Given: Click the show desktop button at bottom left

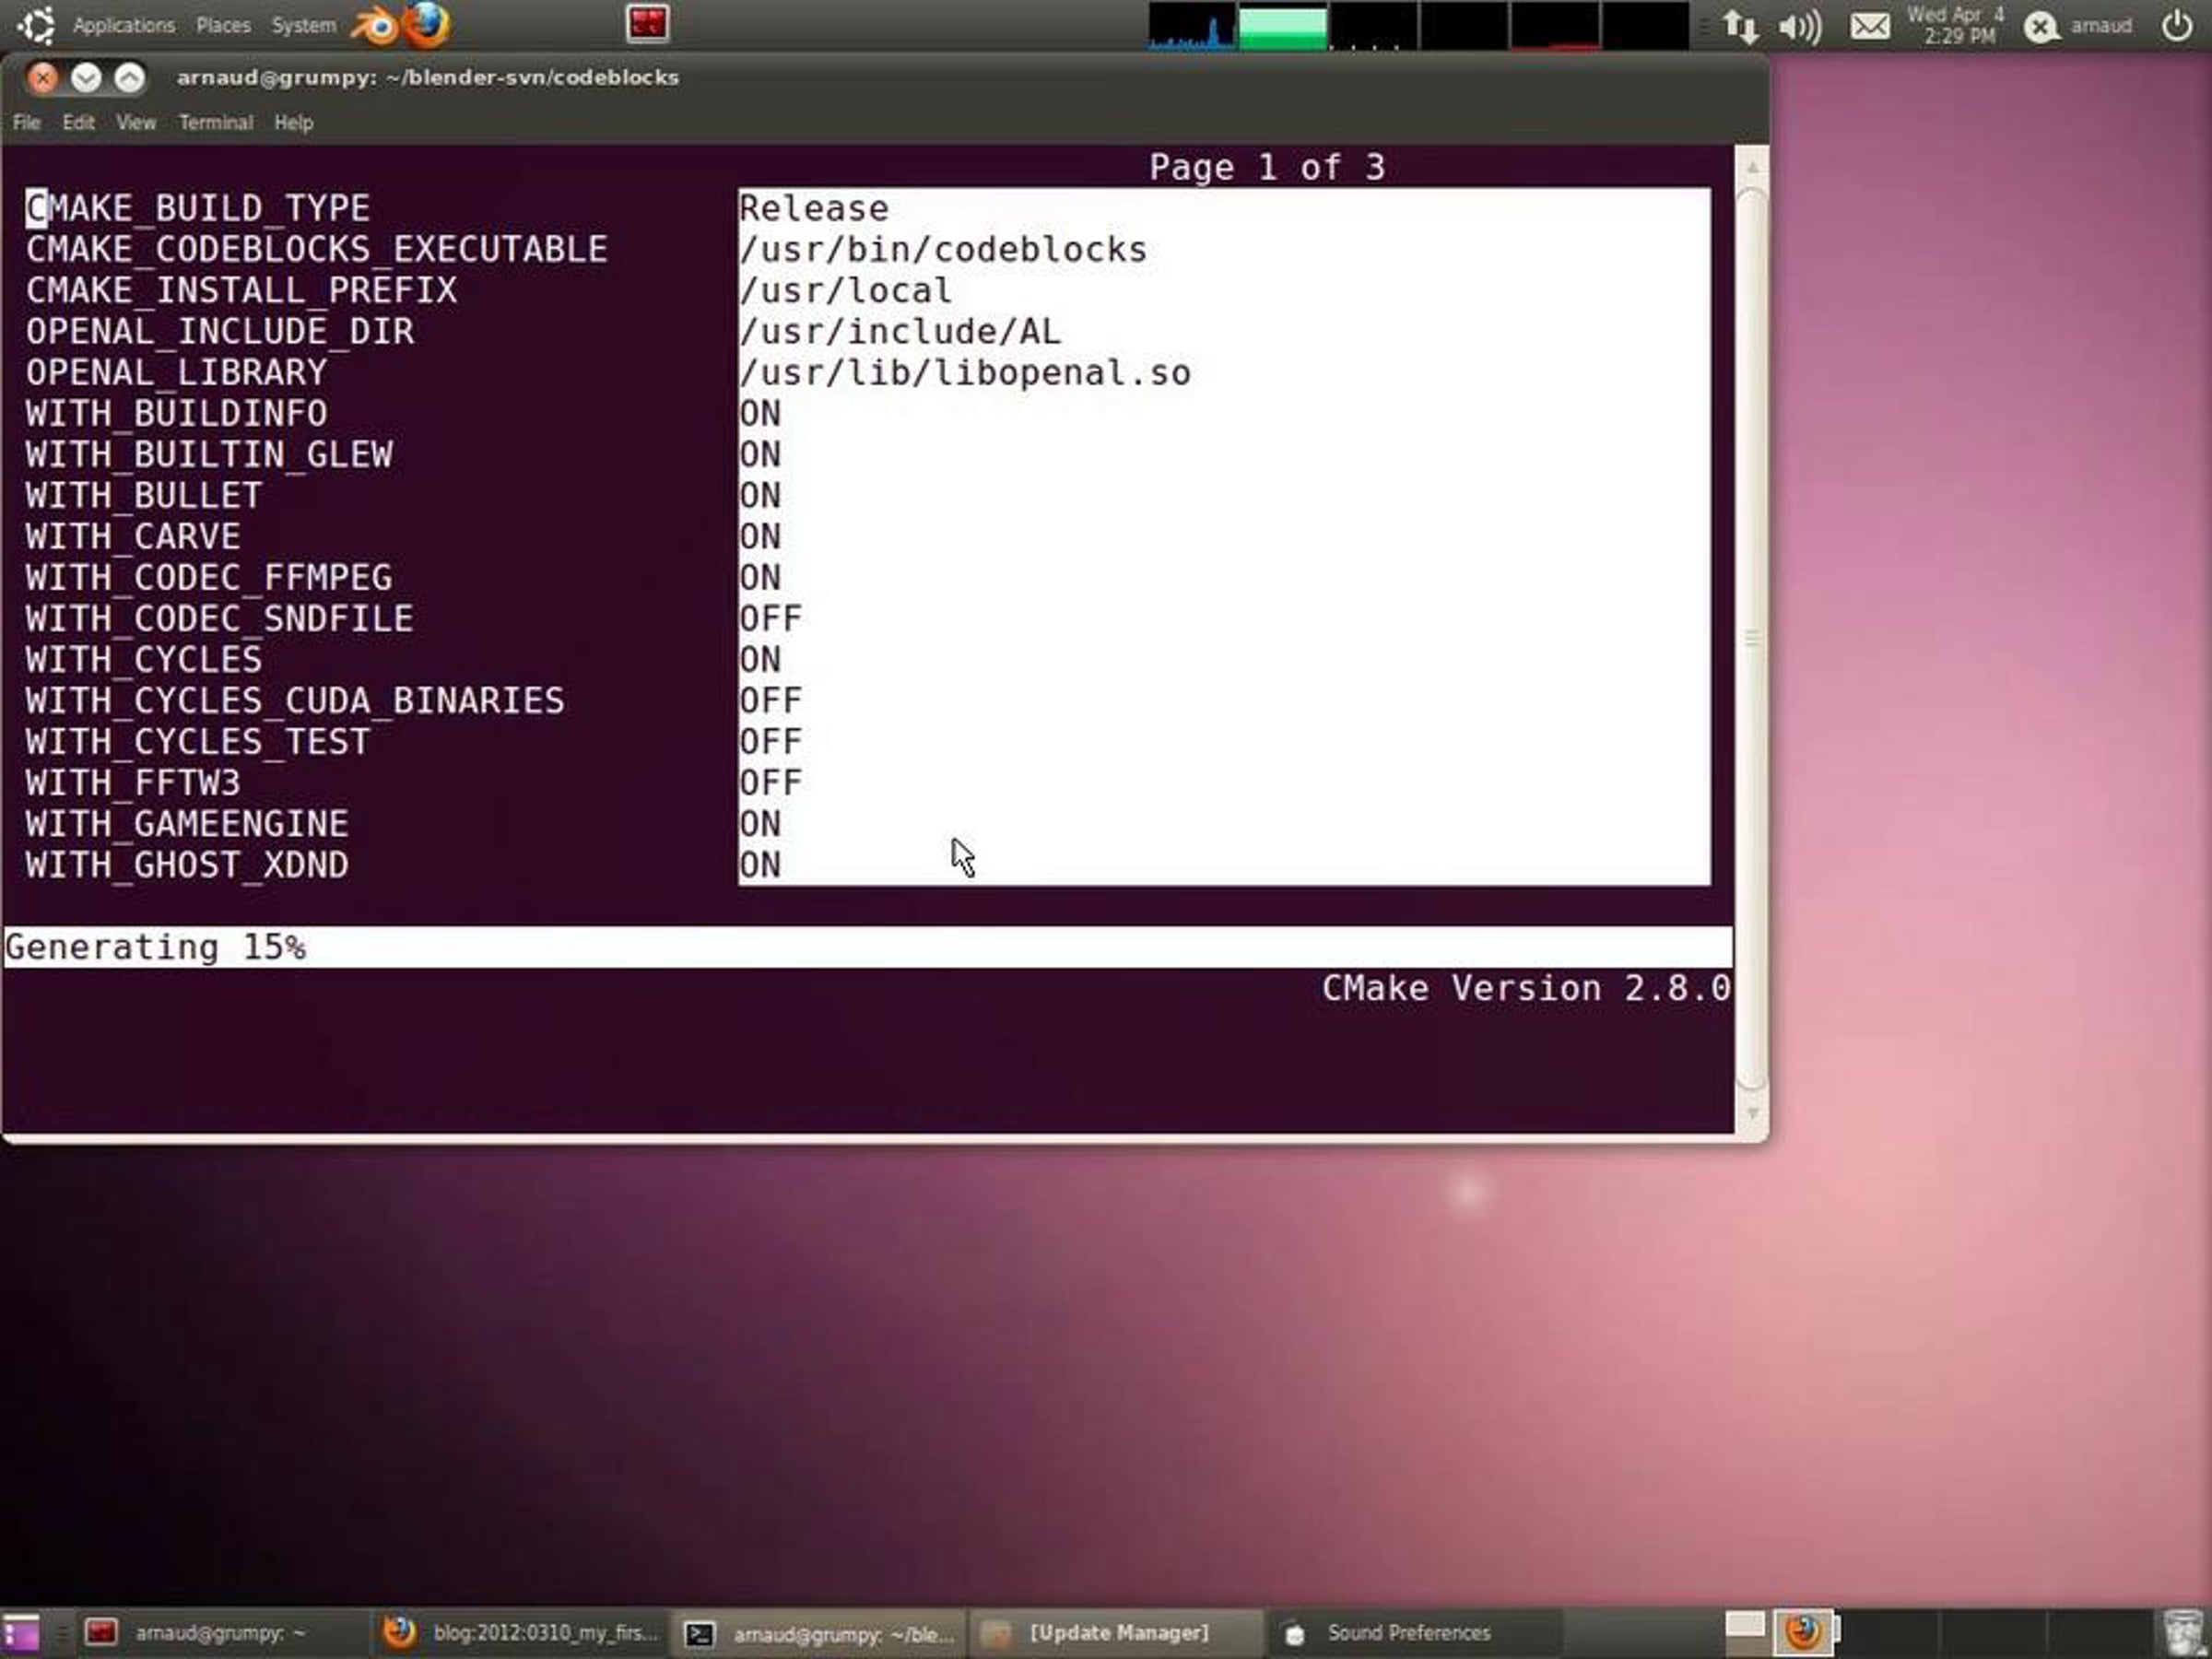Looking at the screenshot, I should 22,1633.
